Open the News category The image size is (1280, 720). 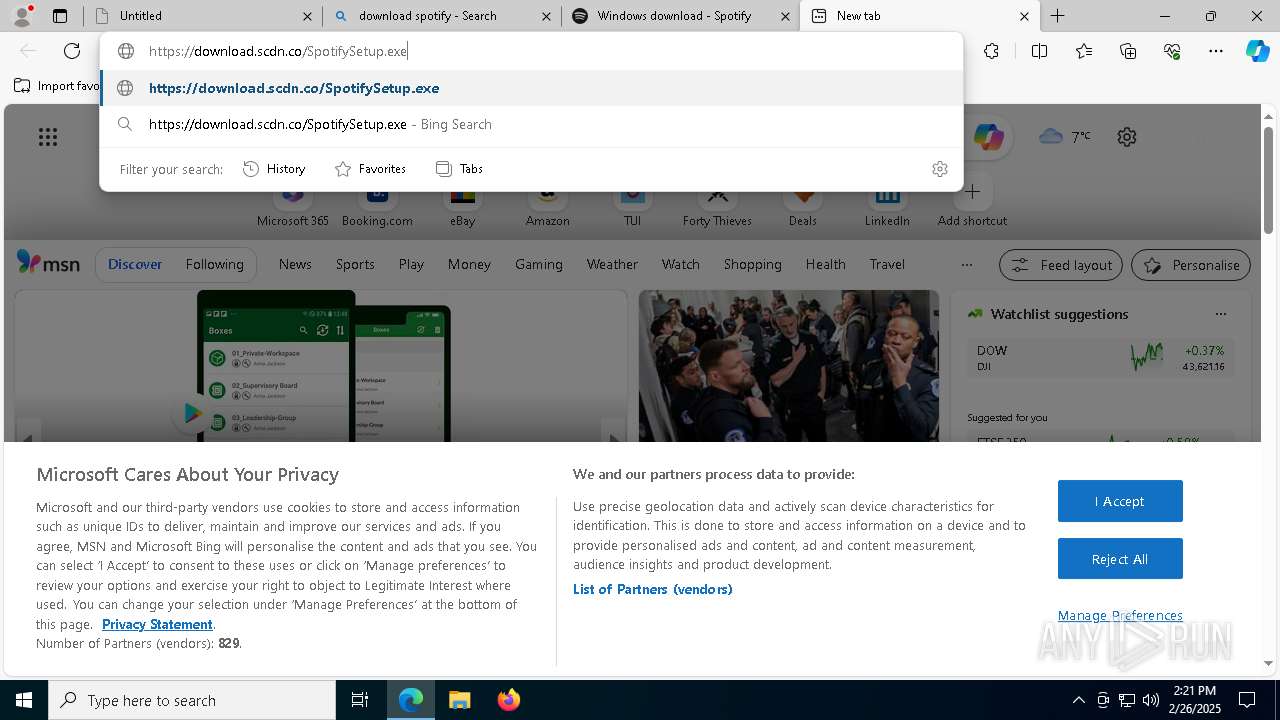295,264
